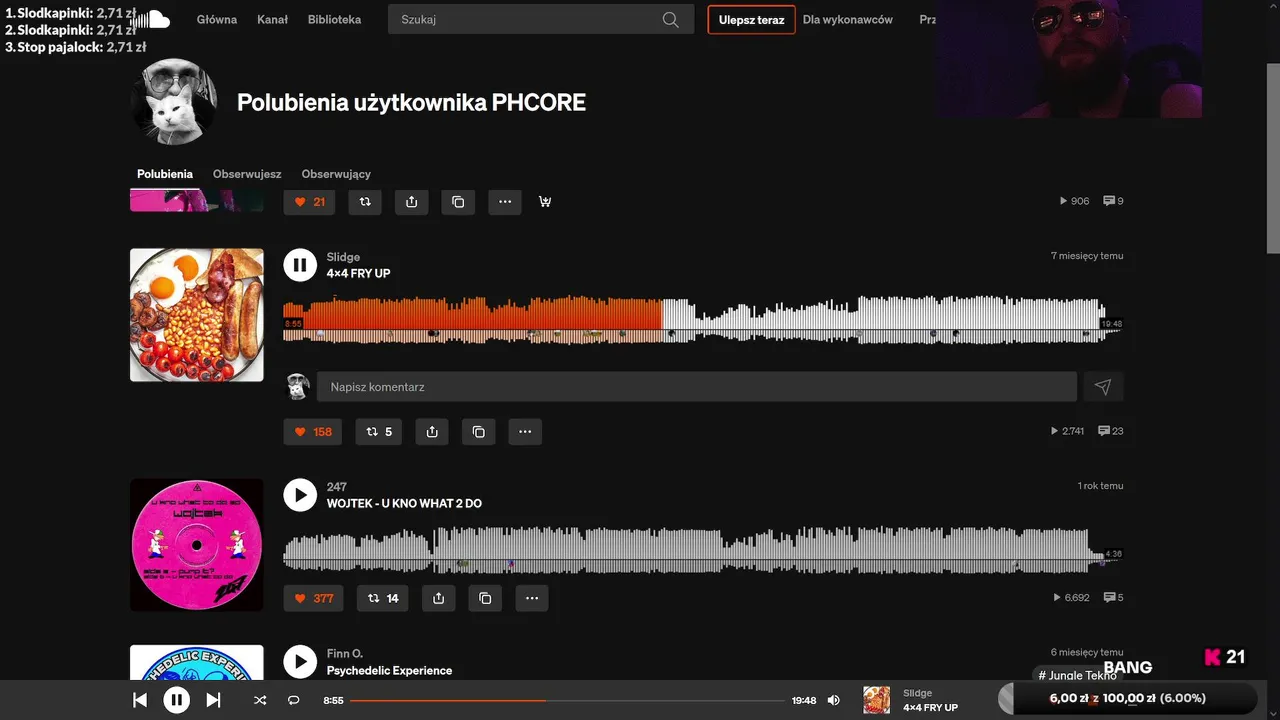Toggle repeat in the player bar
Viewport: 1280px width, 720px height.
(293, 700)
